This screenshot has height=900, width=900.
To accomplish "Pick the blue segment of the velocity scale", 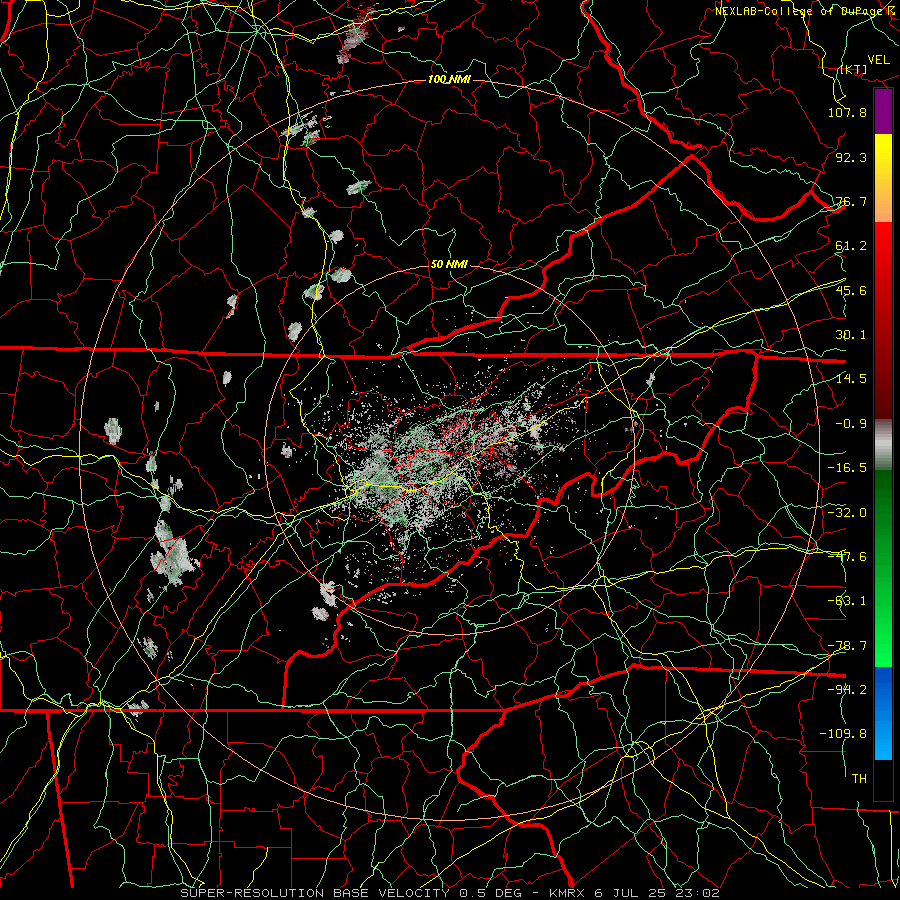I will [x=883, y=713].
